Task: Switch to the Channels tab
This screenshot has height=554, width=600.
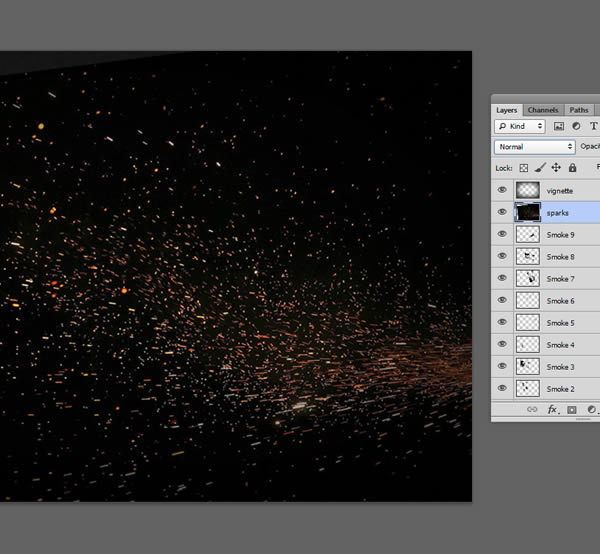Action: (x=543, y=110)
